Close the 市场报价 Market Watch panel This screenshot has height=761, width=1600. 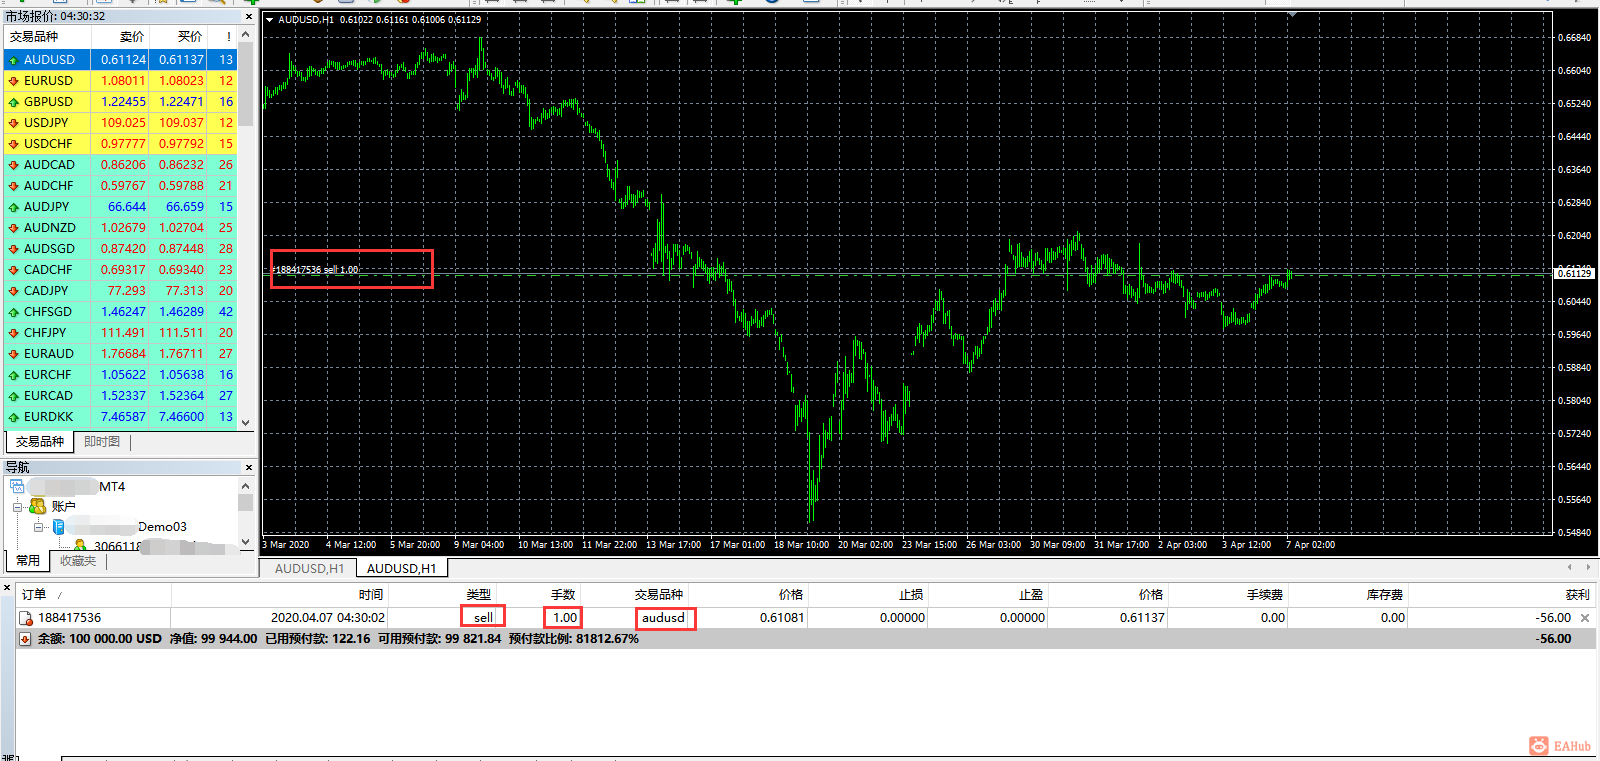(249, 17)
